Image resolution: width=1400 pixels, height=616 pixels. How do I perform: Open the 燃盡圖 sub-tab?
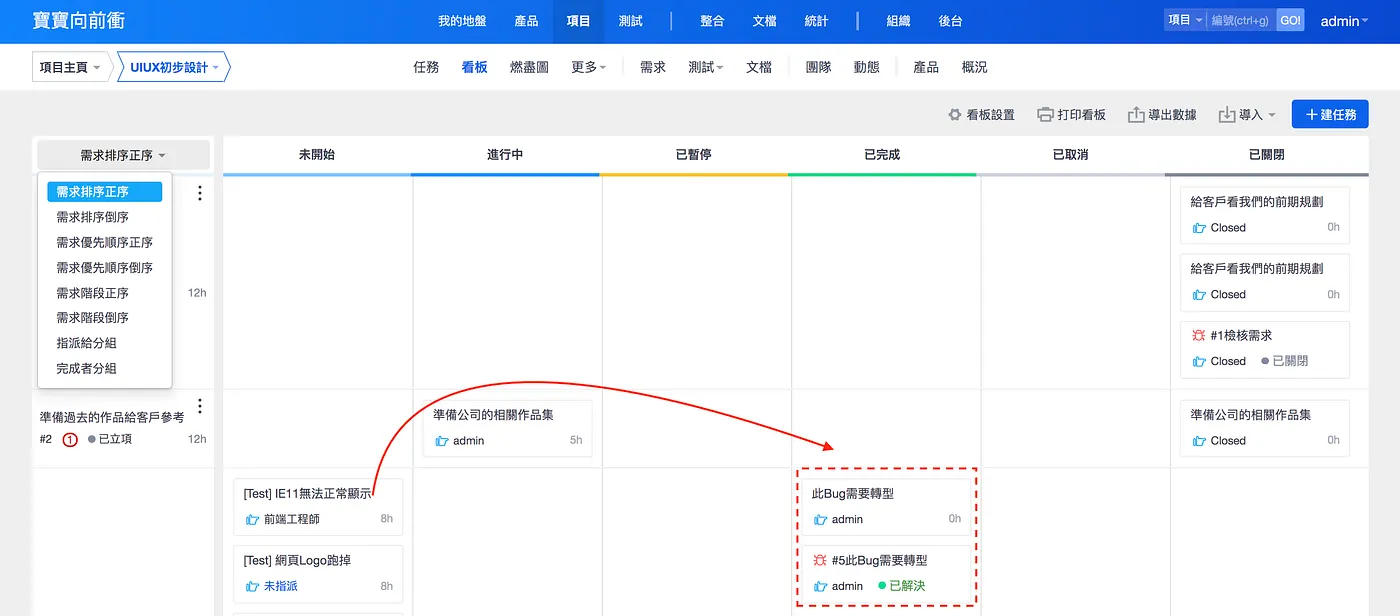click(529, 67)
